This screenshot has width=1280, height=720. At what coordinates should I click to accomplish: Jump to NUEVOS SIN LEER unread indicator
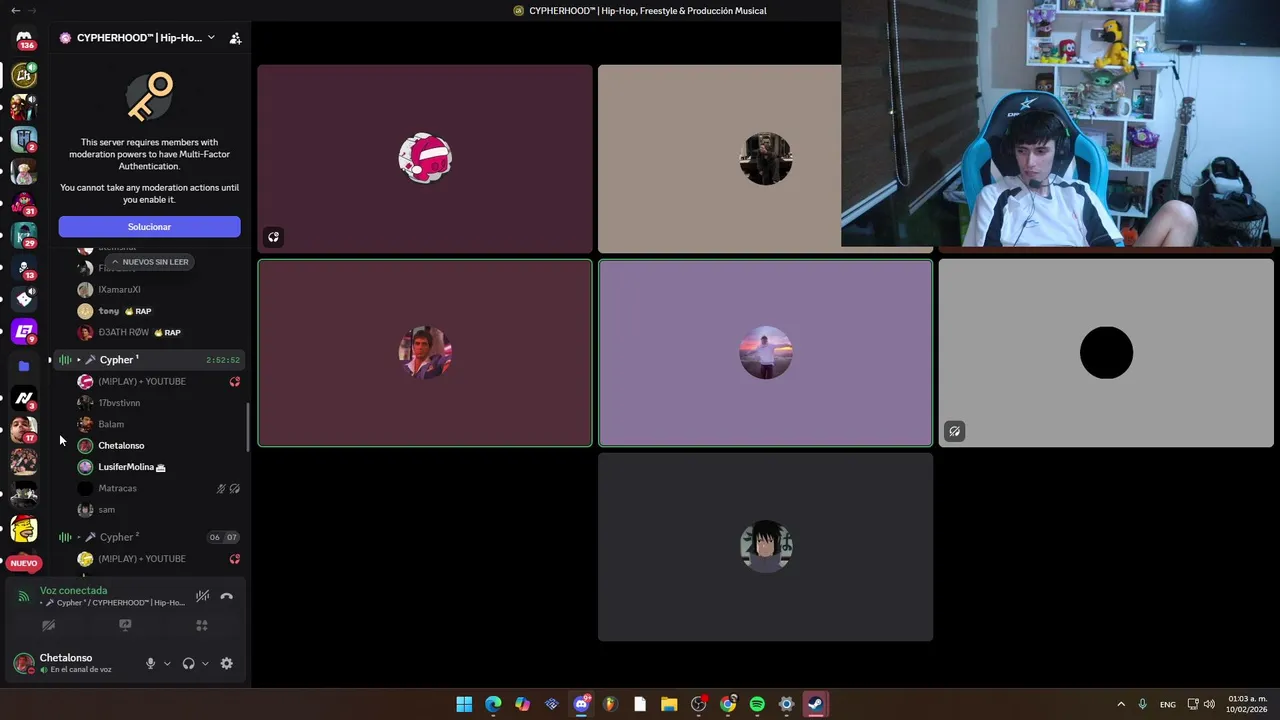point(149,262)
